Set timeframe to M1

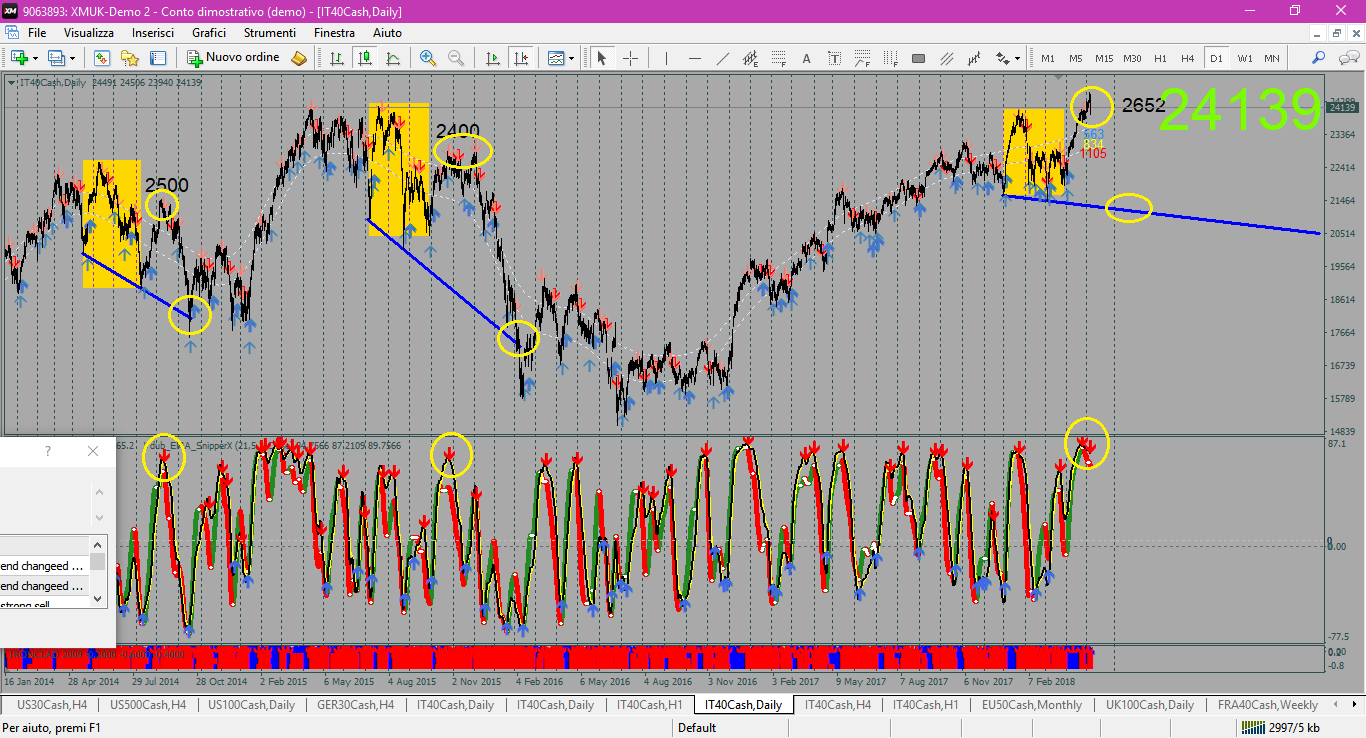click(1048, 58)
